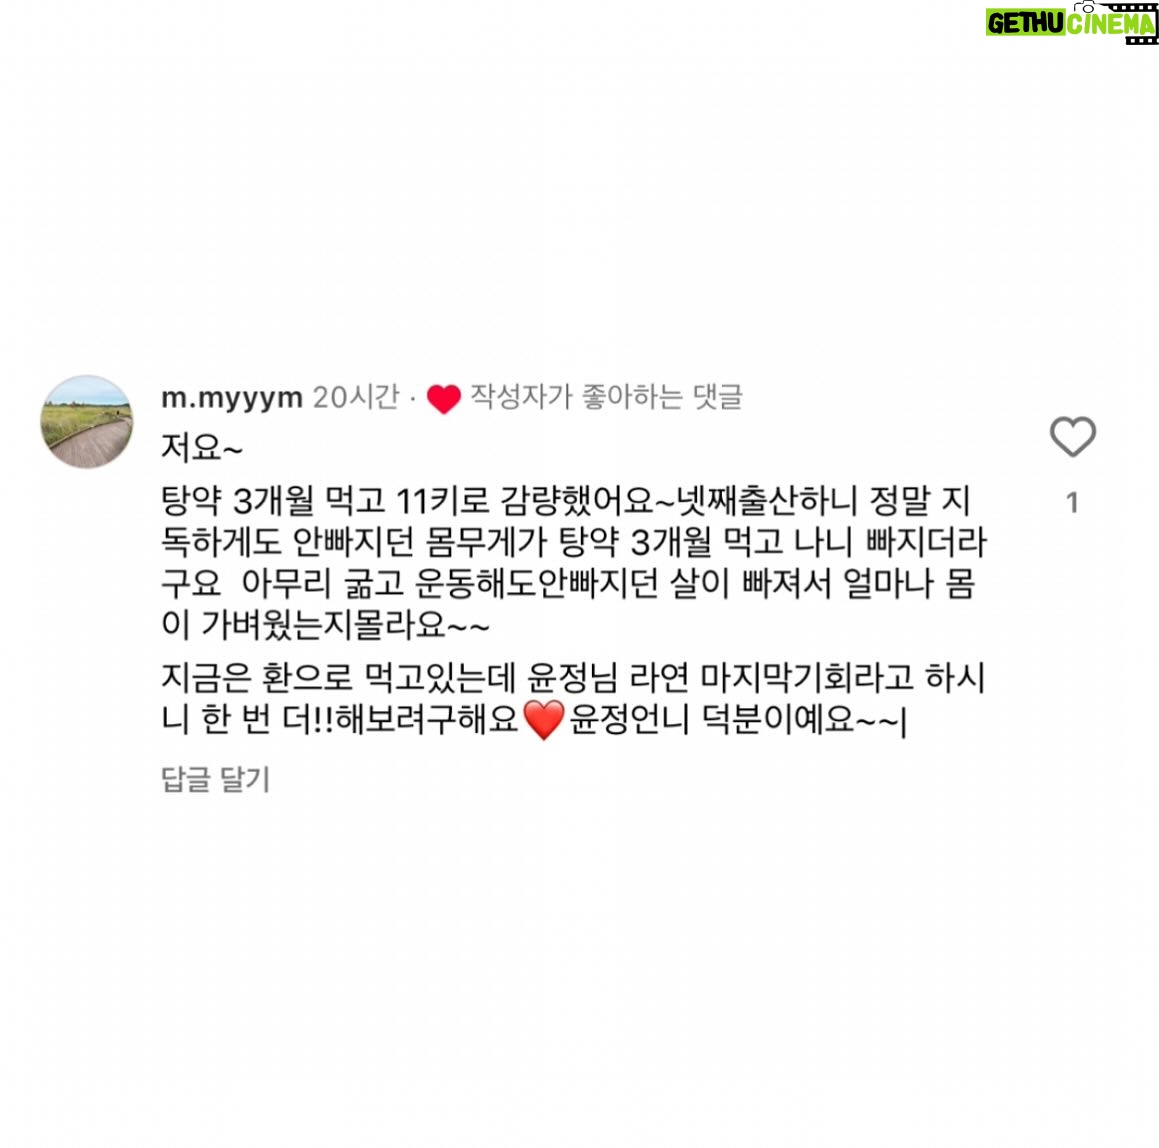Click the camera icon atop the watermark logo

coord(1084,7)
